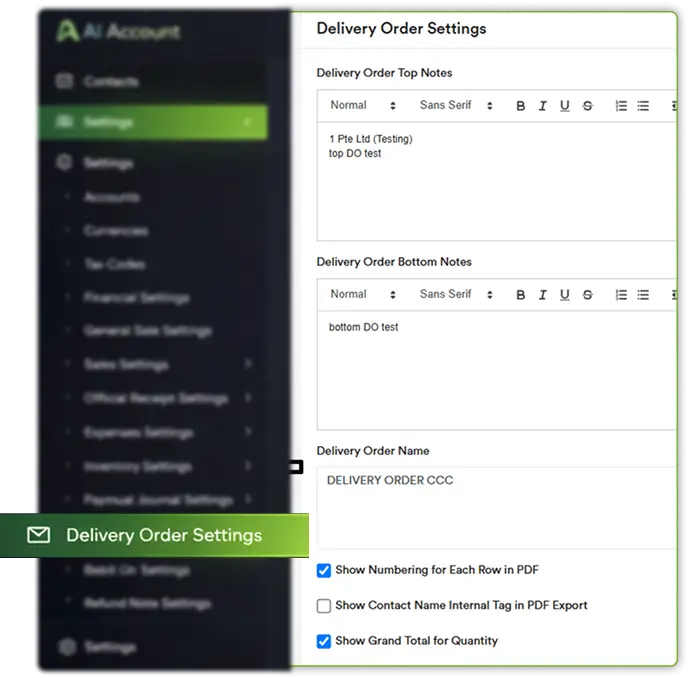689x678 pixels.
Task: Open General Sale Settings in sidebar
Action: [148, 330]
